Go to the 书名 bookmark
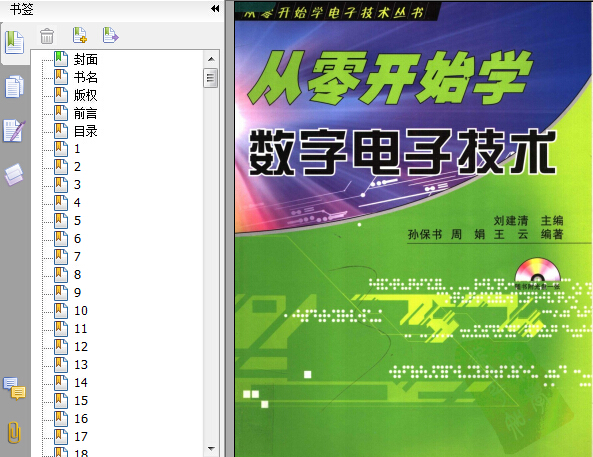 (x=86, y=77)
